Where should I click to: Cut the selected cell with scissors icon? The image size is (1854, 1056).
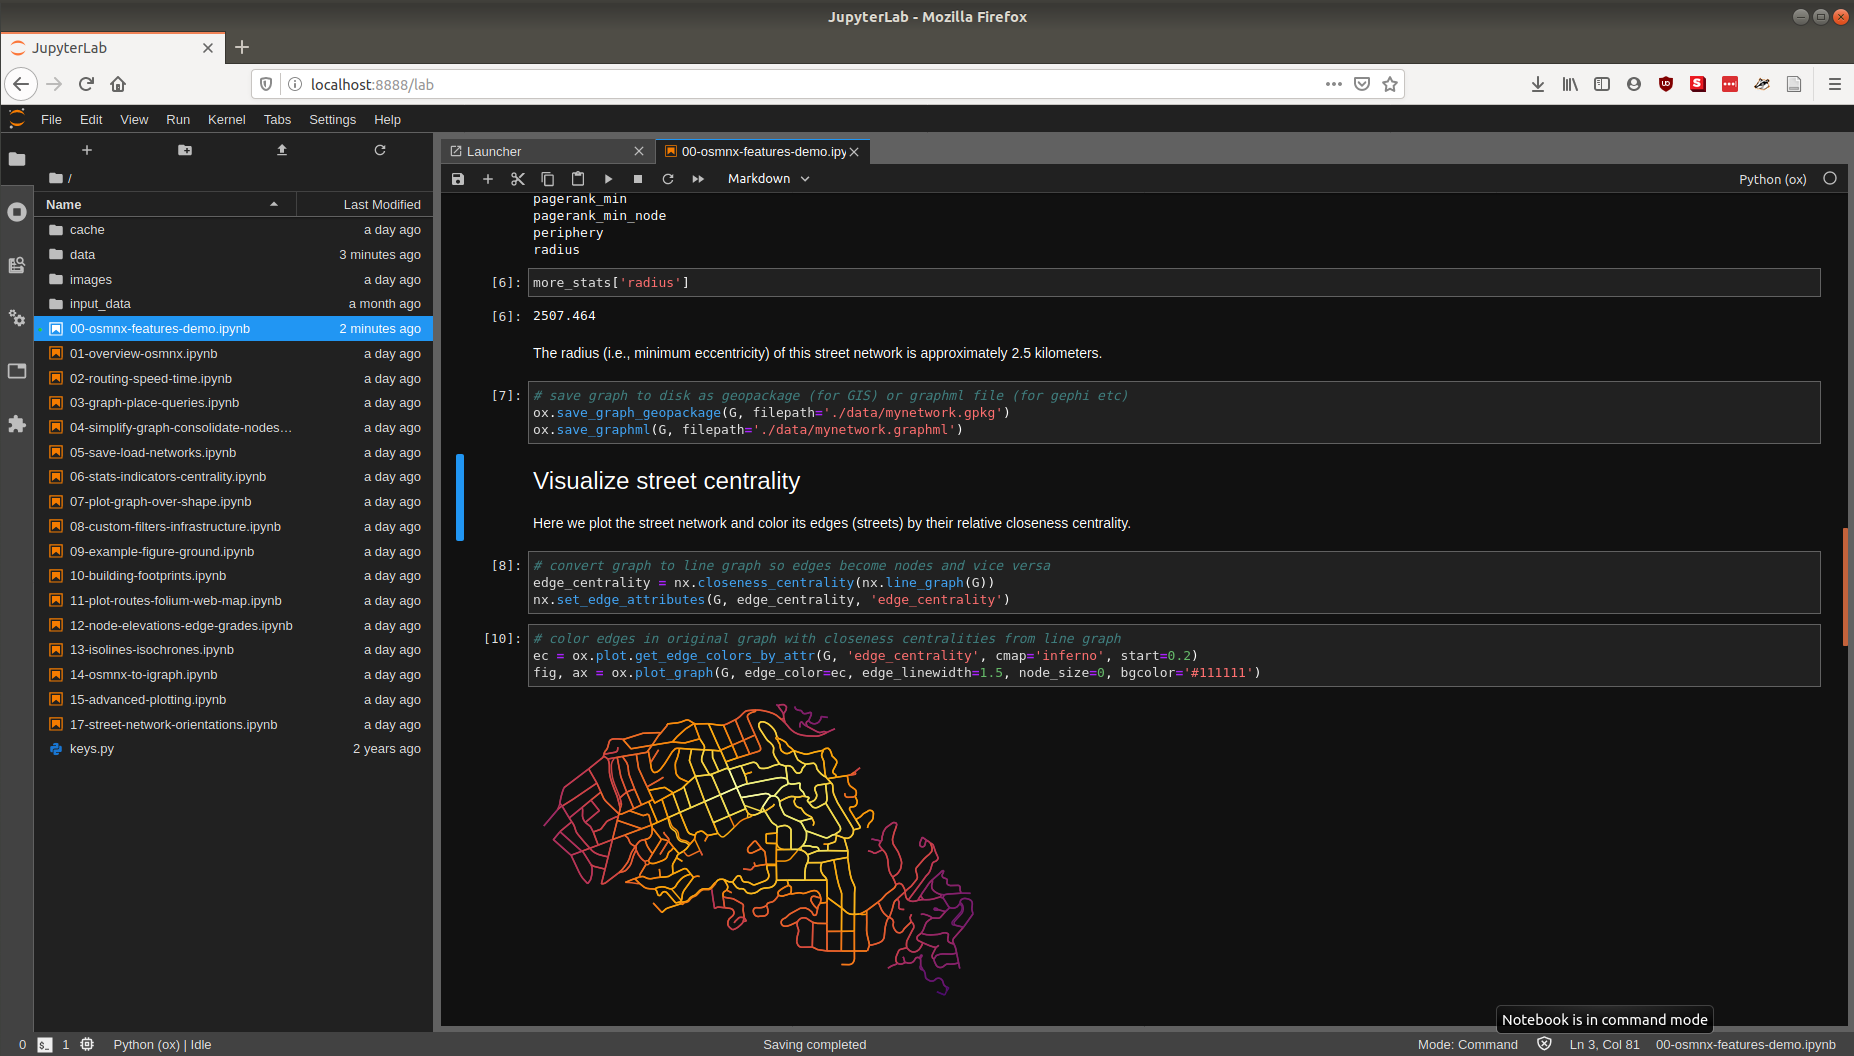click(518, 179)
